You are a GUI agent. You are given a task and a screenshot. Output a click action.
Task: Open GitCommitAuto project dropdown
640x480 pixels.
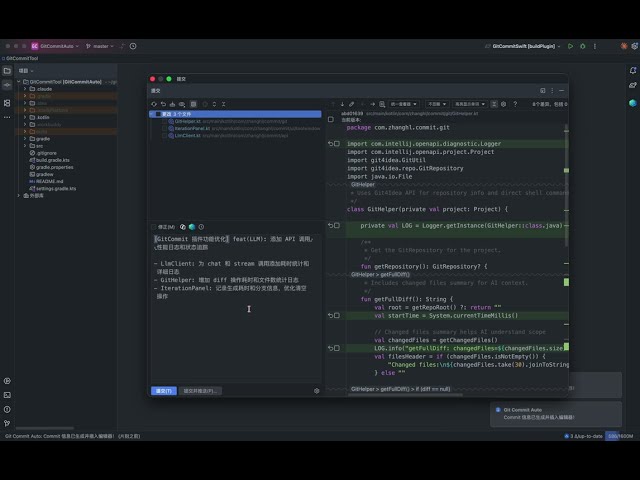55,46
